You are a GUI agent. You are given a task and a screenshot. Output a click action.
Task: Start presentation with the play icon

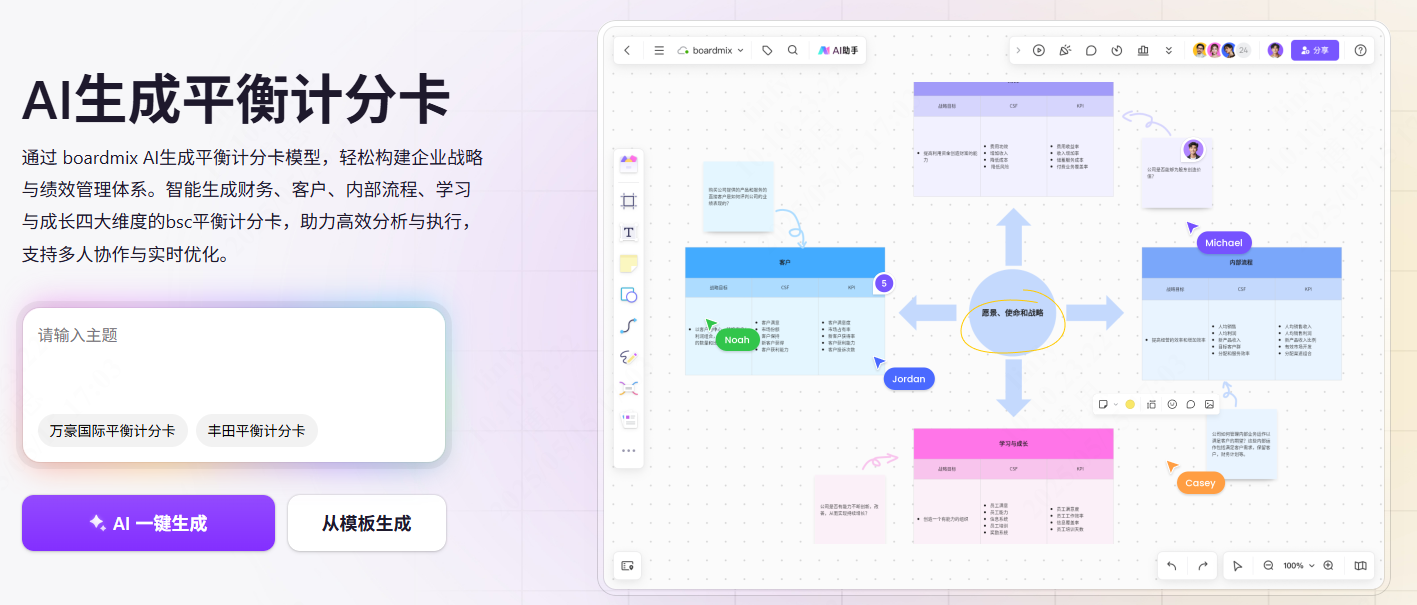click(1039, 50)
